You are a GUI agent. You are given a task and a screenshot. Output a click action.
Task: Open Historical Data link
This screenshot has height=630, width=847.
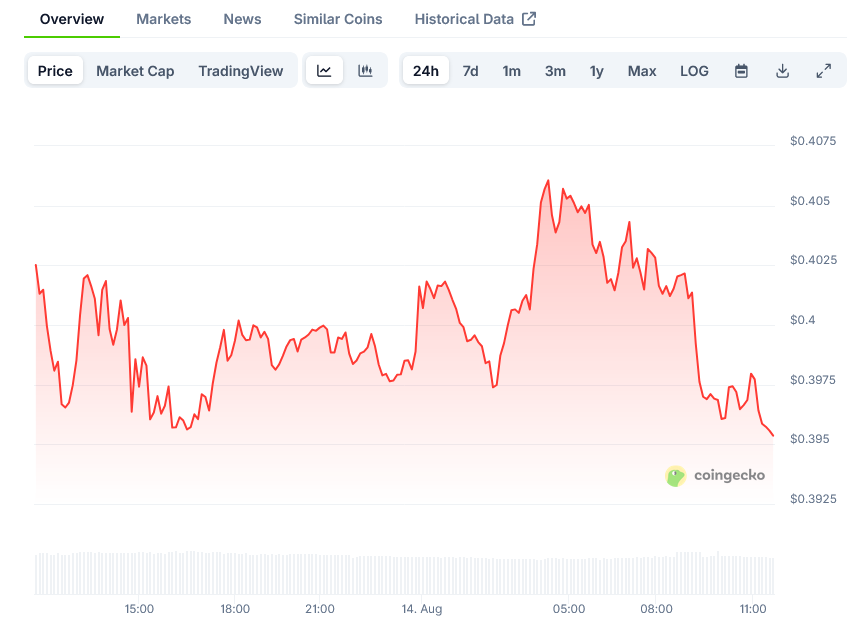464,19
